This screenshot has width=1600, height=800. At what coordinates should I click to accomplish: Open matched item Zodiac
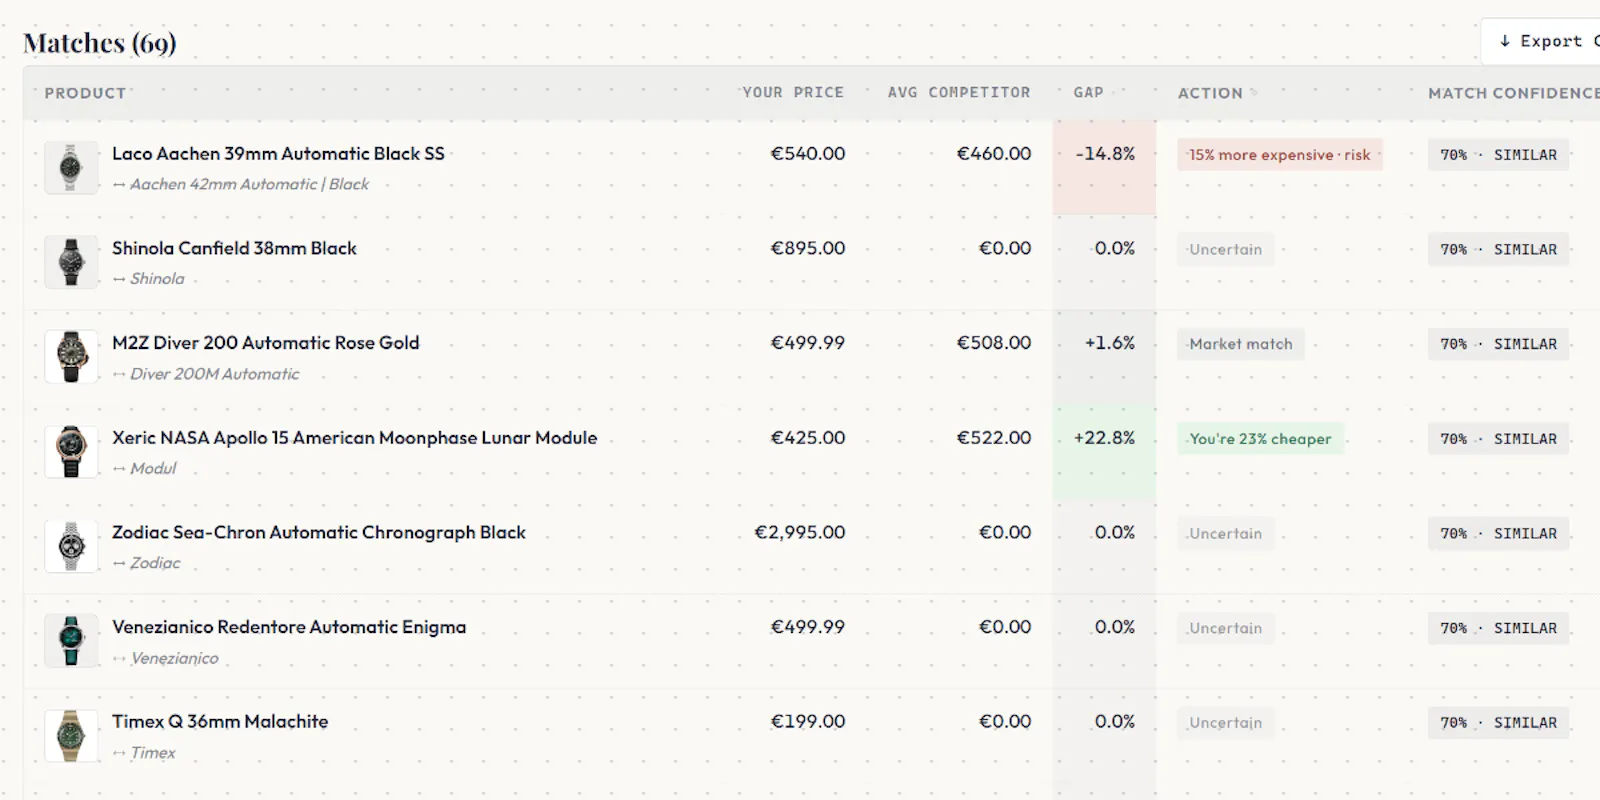155,563
